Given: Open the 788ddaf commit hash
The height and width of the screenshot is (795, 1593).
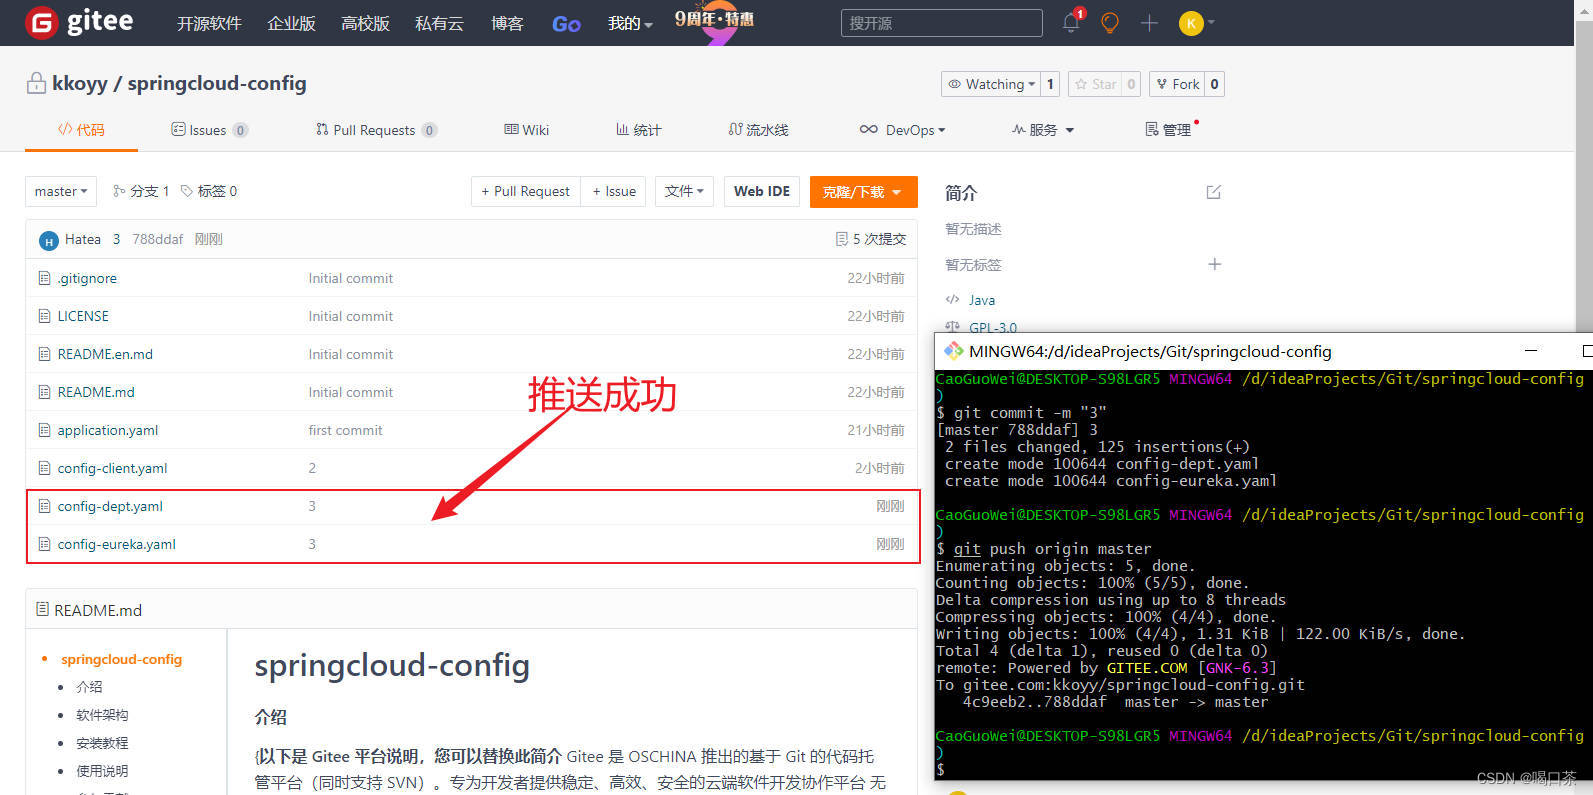Looking at the screenshot, I should 158,239.
